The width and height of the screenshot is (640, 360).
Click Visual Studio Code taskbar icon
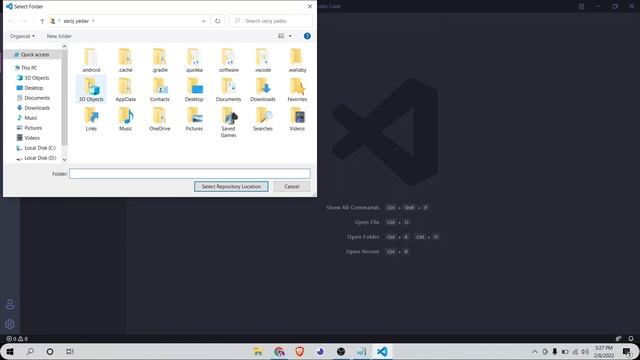(382, 351)
